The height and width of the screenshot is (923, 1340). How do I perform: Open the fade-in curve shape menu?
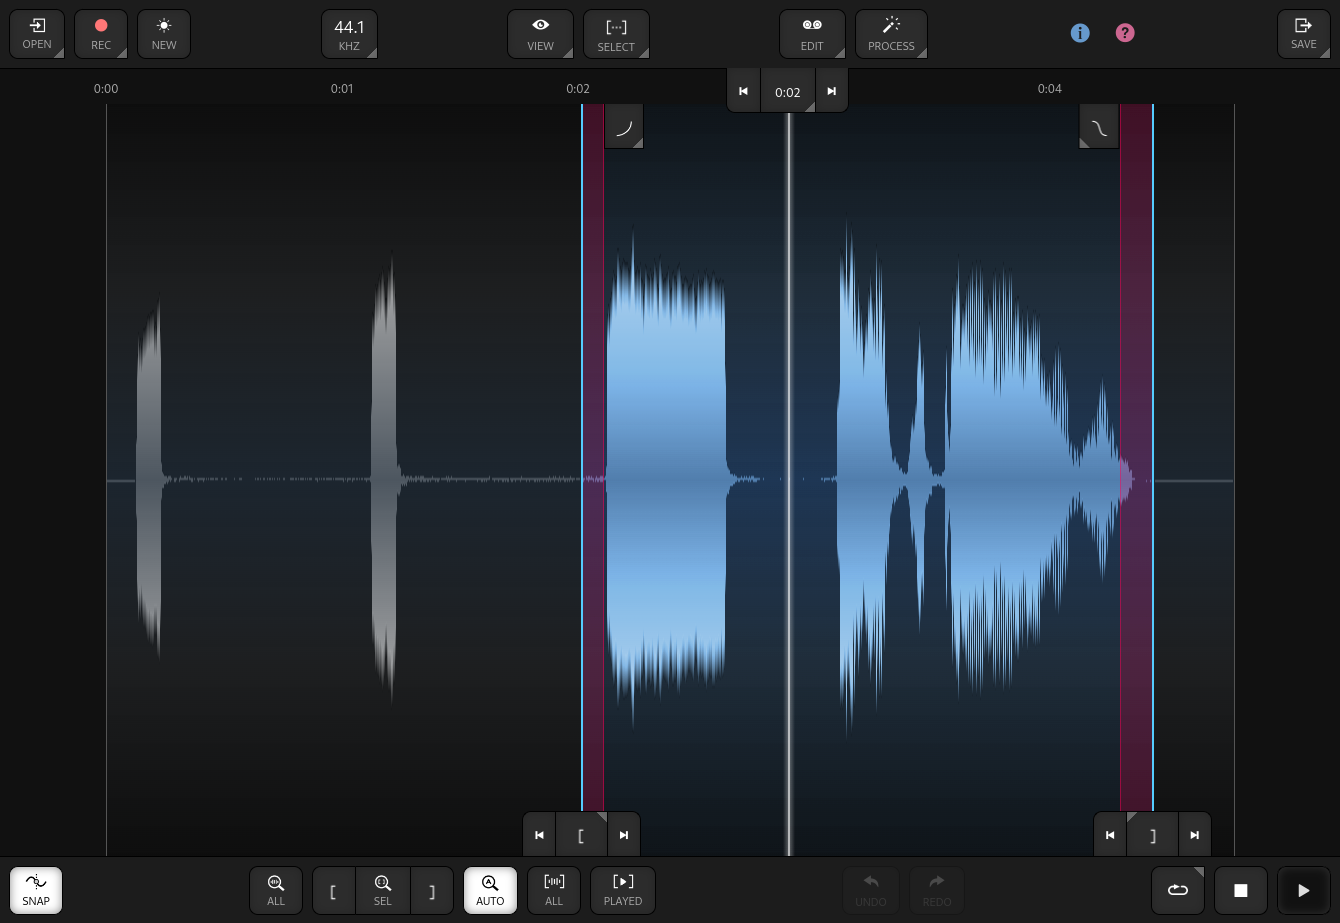624,127
